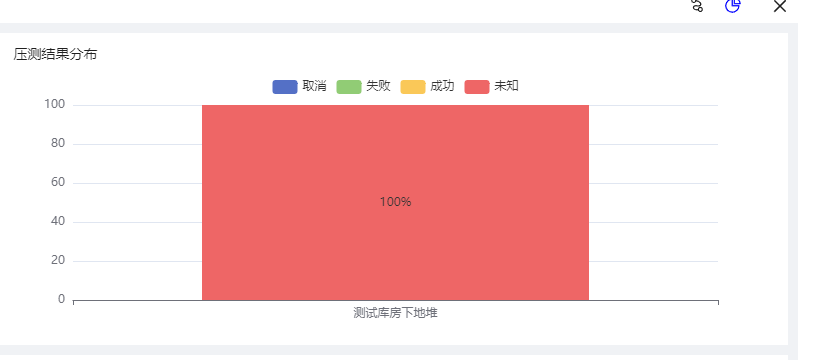This screenshot has height=360, width=816.
Task: Click the green 失败 legend color swatch
Action: pyautogui.click(x=349, y=87)
